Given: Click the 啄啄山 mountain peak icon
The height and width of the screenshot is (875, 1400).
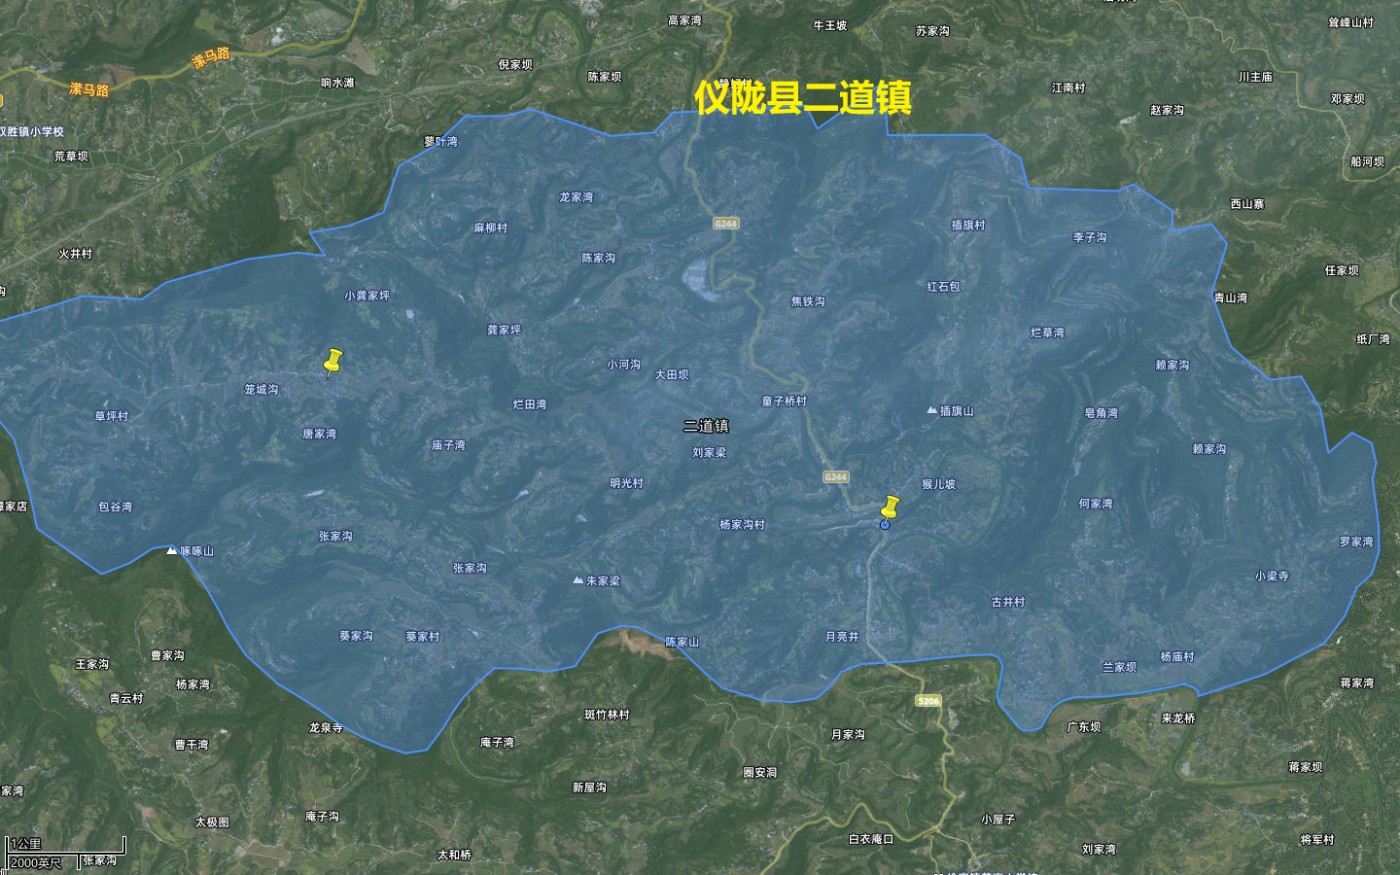Looking at the screenshot, I should coord(172,550).
